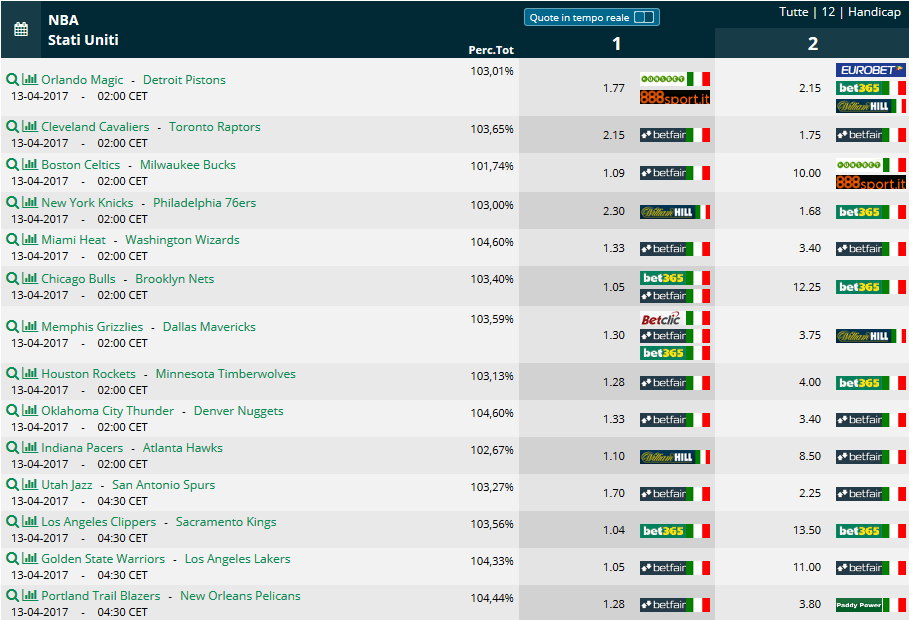The height and width of the screenshot is (620, 909).
Task: Click the column 1 header
Action: pyautogui.click(x=617, y=43)
